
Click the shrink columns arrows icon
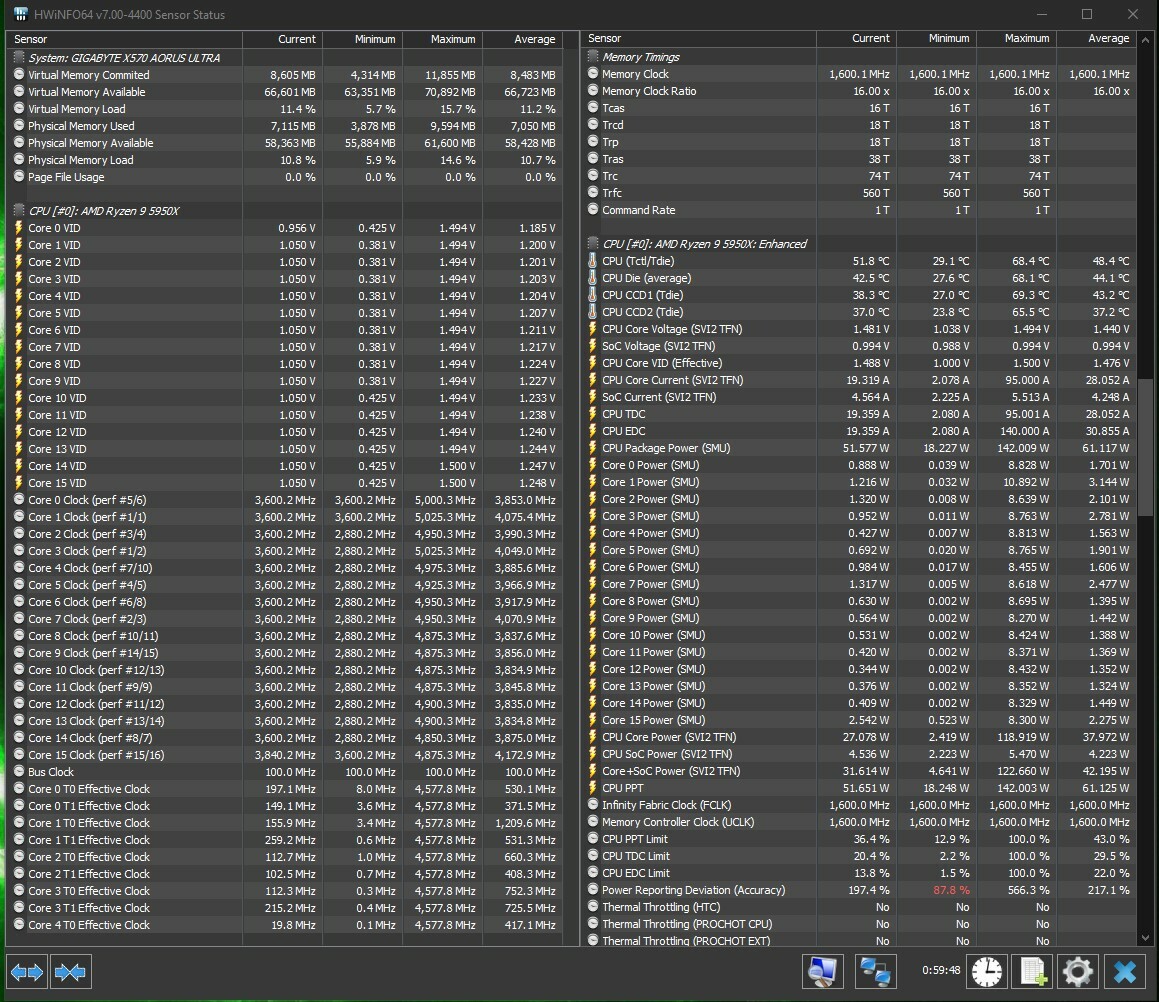[70, 972]
